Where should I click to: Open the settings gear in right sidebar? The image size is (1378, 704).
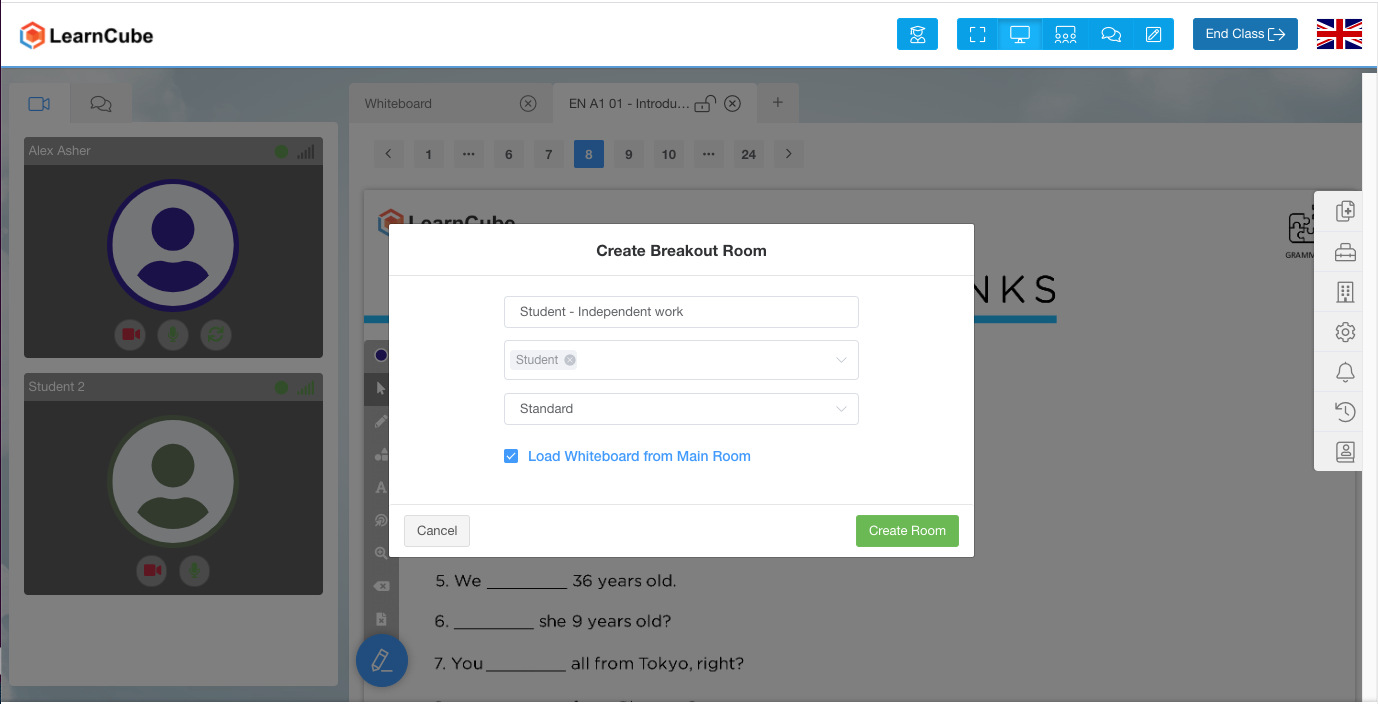(x=1345, y=331)
